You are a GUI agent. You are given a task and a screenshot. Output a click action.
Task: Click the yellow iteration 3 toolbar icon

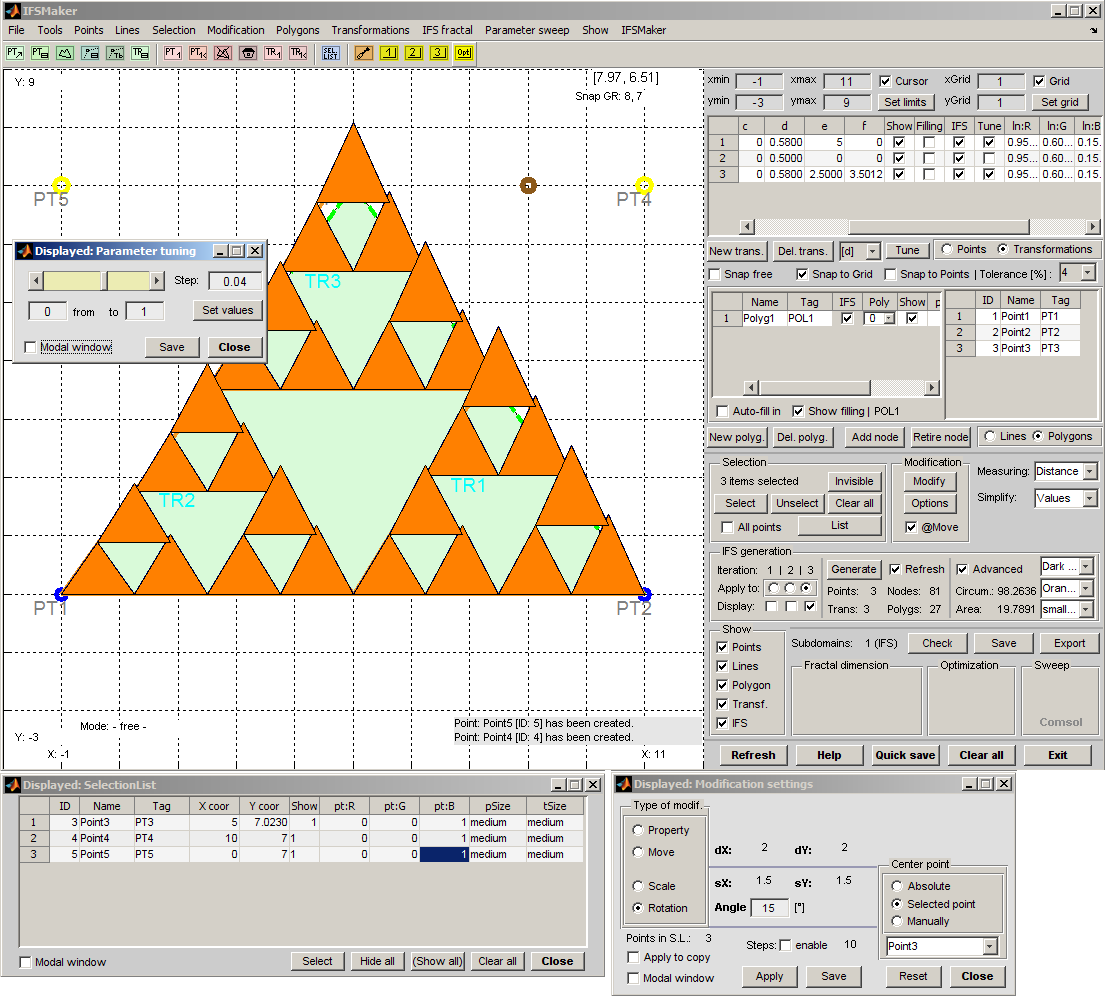(x=439, y=53)
